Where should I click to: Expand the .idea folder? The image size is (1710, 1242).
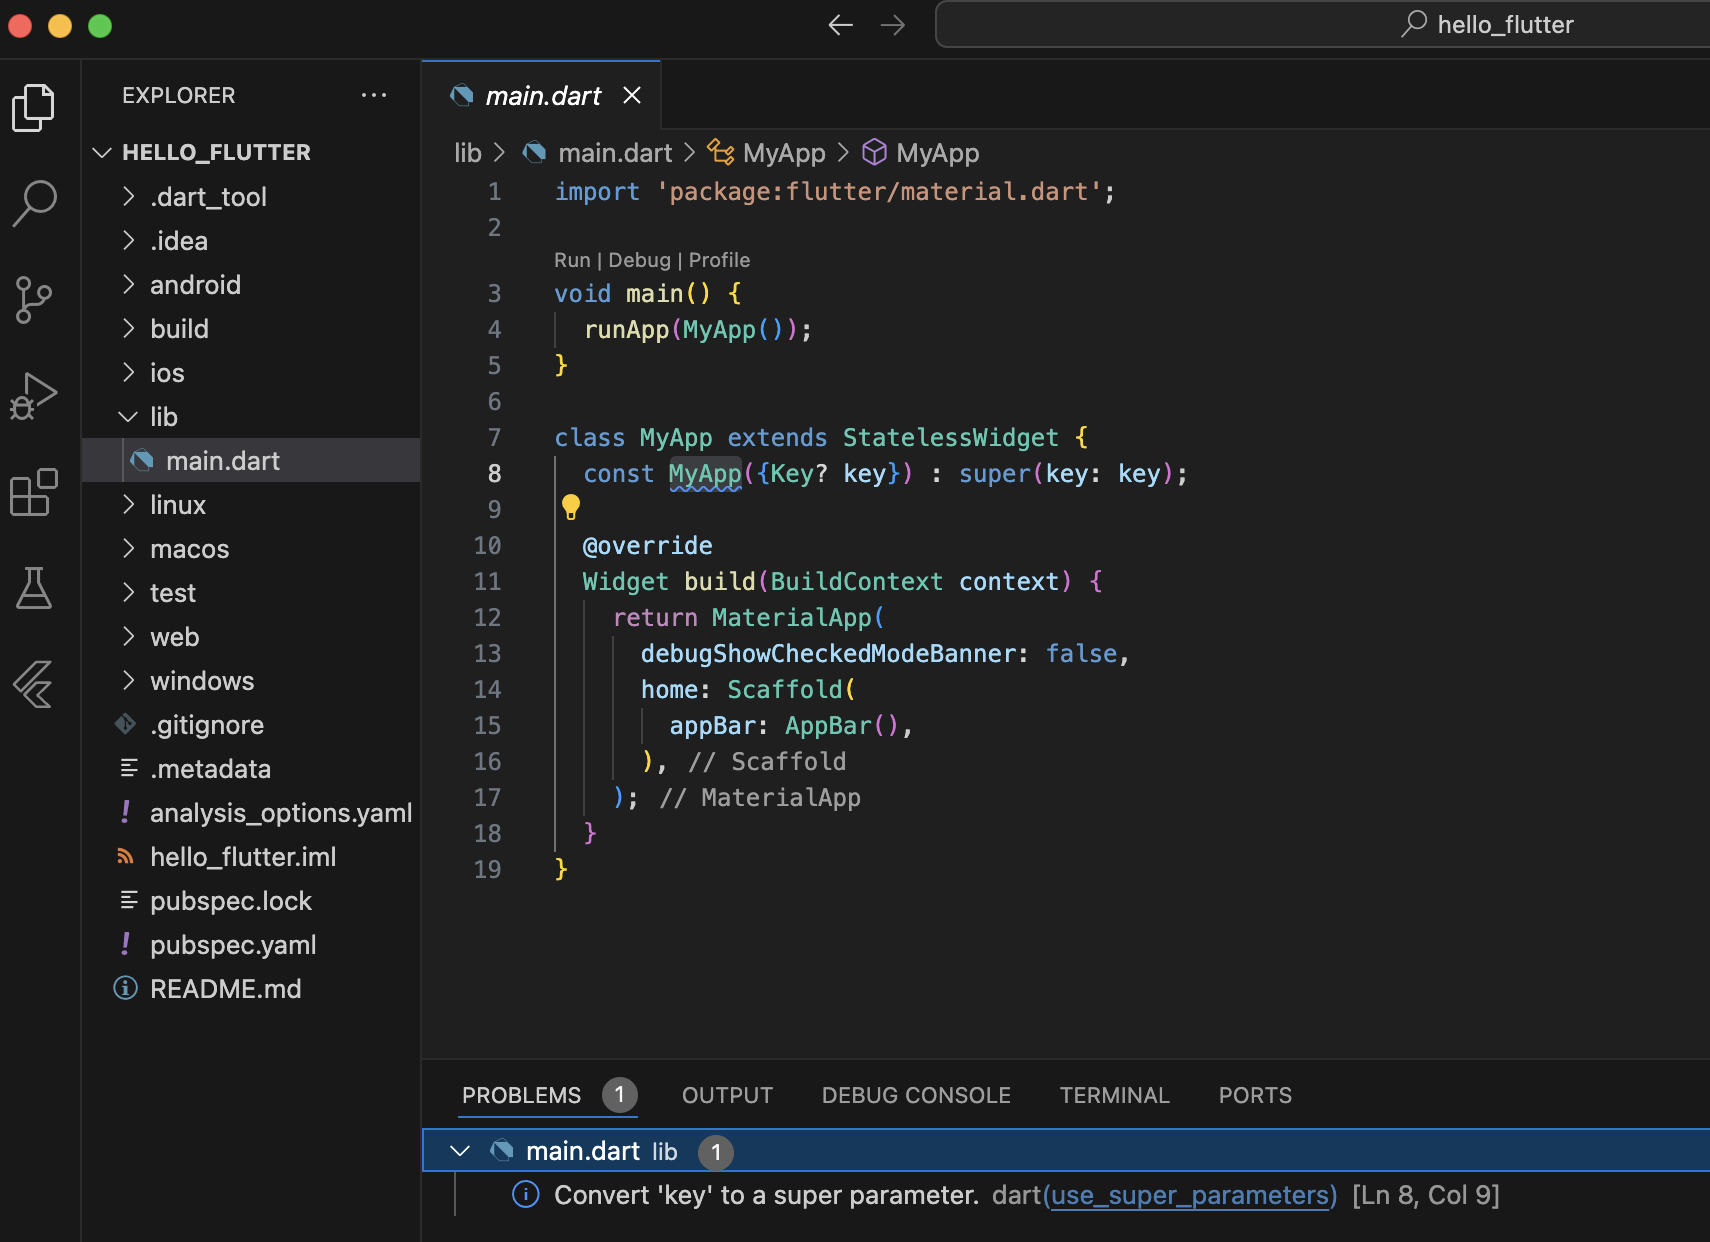(128, 240)
